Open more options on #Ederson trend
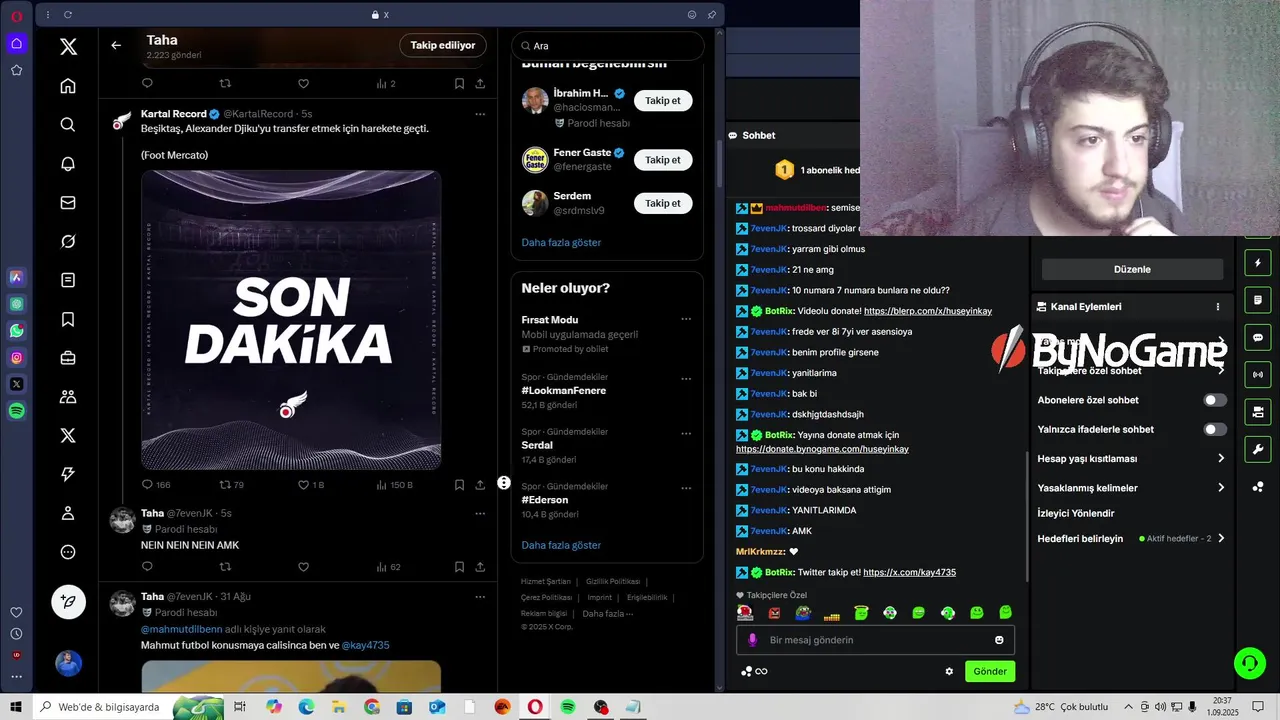This screenshot has width=1280, height=720. [x=686, y=489]
